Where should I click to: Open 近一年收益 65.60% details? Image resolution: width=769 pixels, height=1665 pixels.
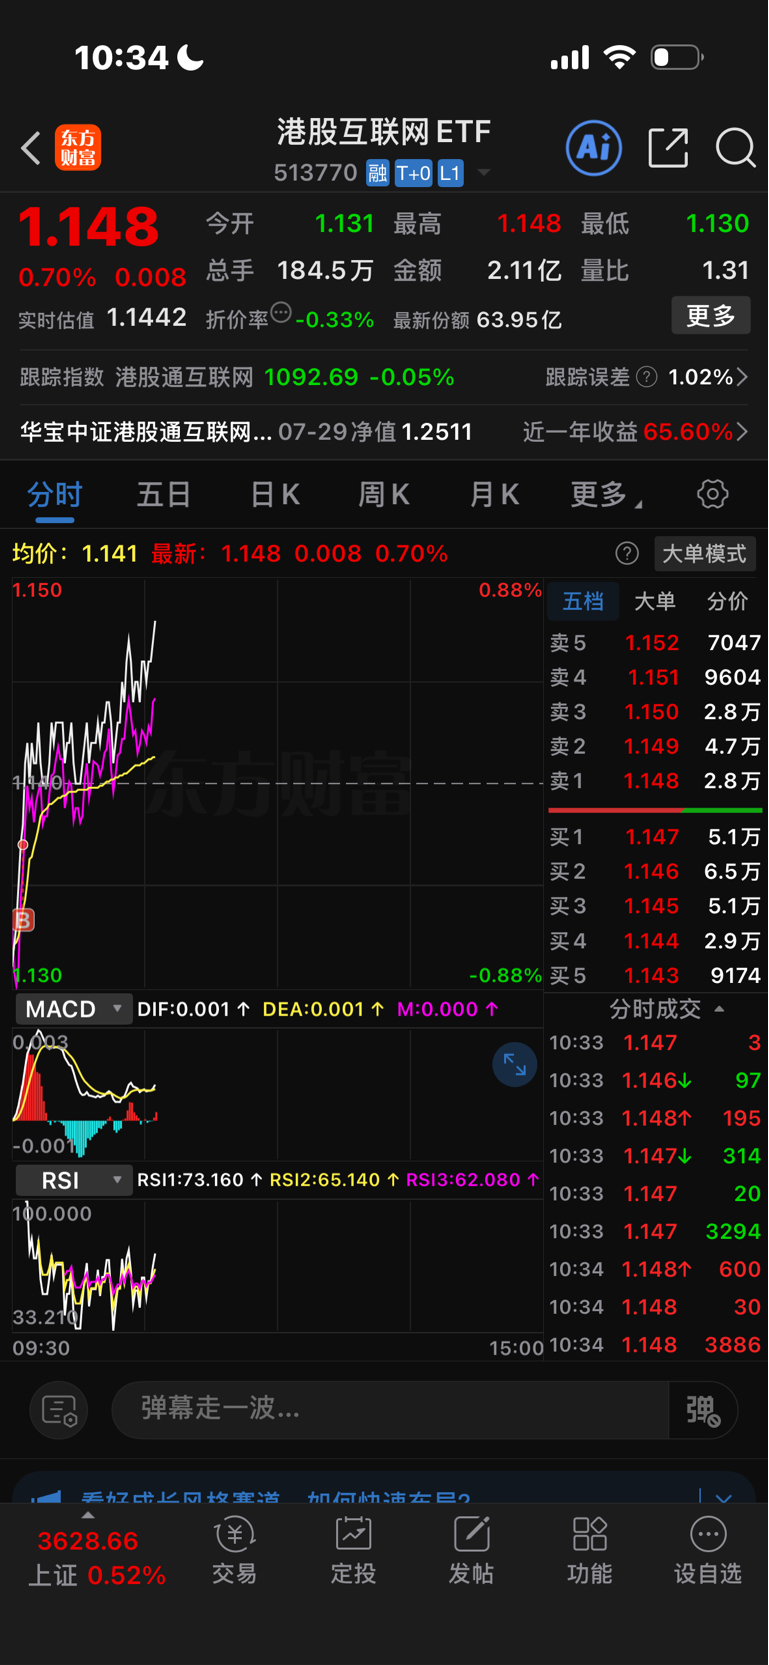tap(635, 432)
